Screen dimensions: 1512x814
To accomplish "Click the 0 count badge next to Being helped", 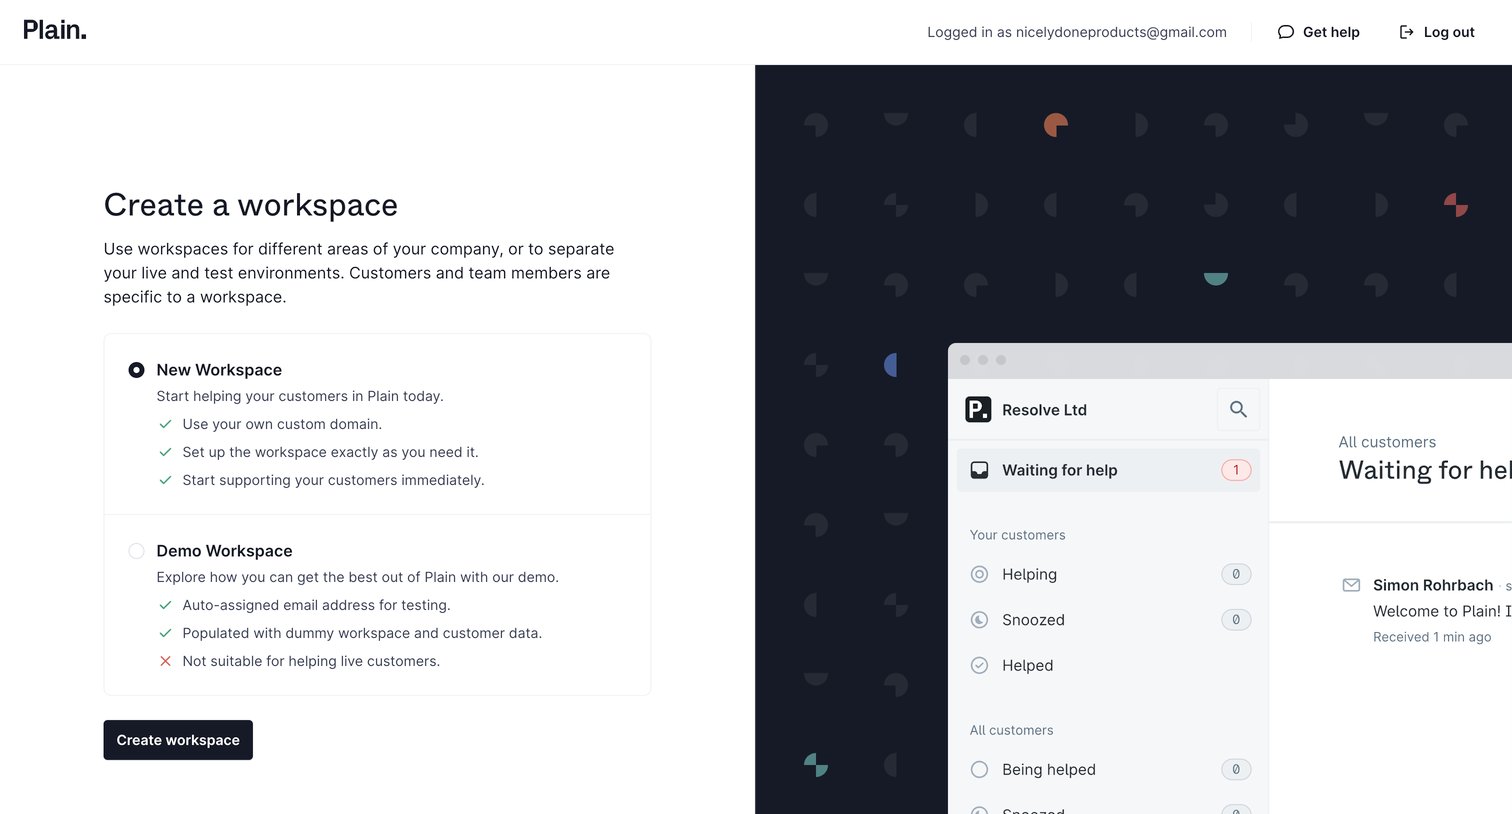I will click(x=1236, y=769).
